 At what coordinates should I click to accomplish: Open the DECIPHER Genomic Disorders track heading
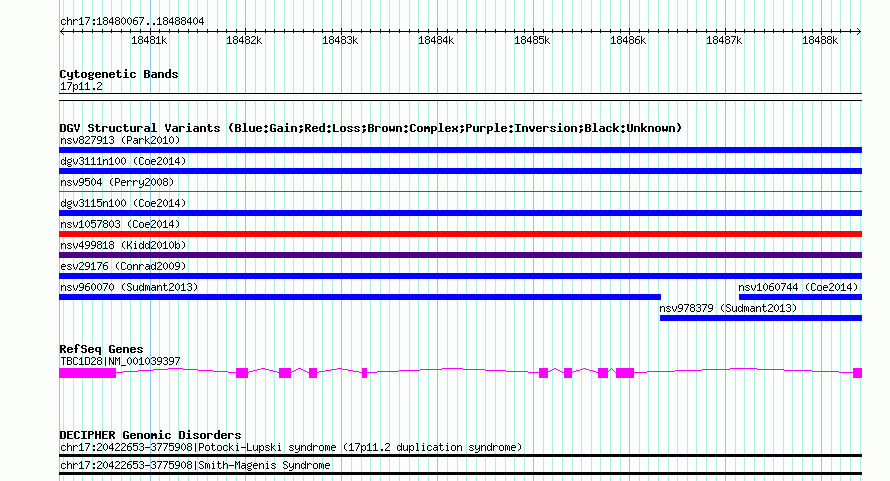[150, 435]
